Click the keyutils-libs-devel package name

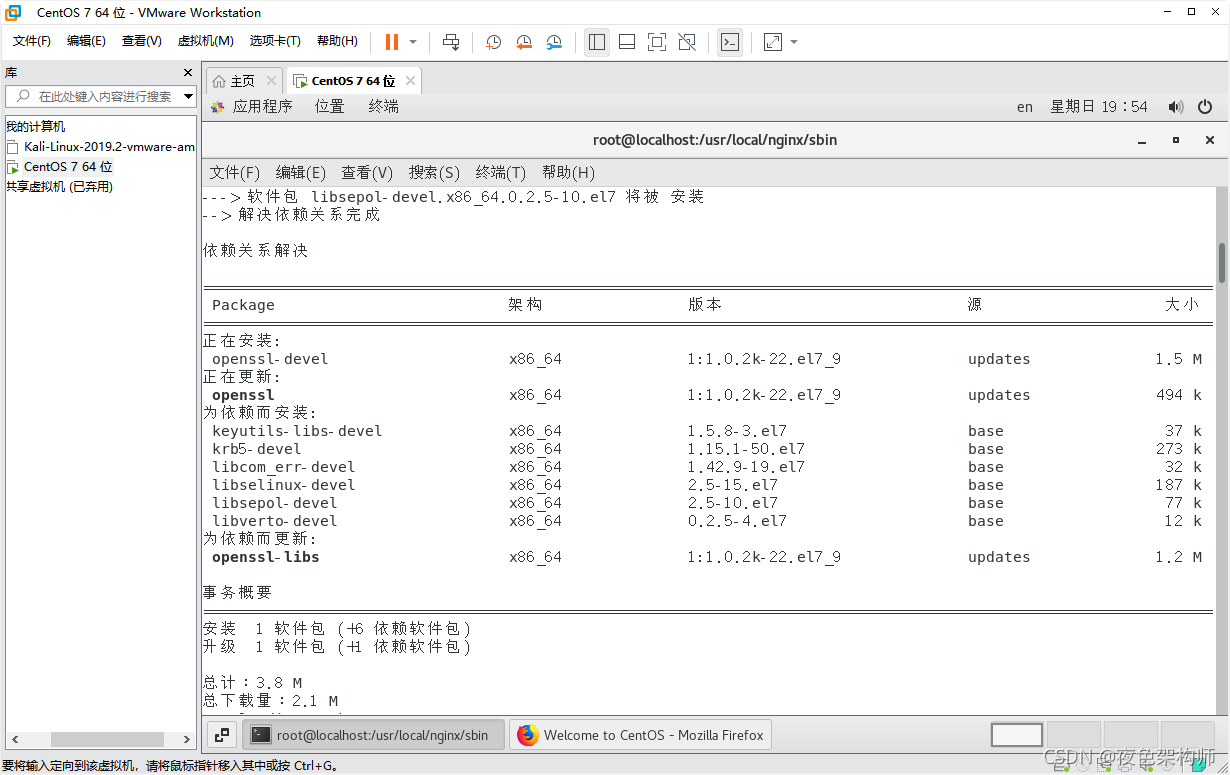[x=297, y=431]
